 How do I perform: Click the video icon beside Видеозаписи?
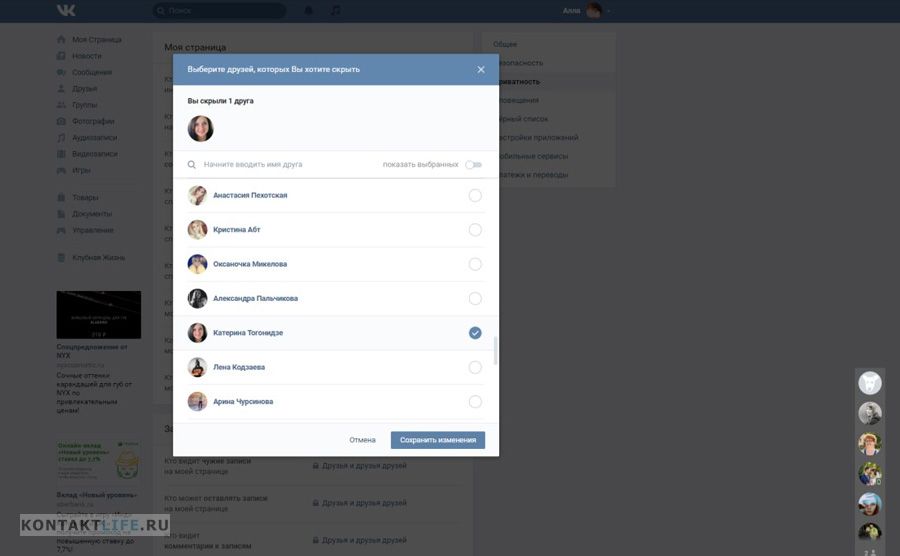coord(61,154)
